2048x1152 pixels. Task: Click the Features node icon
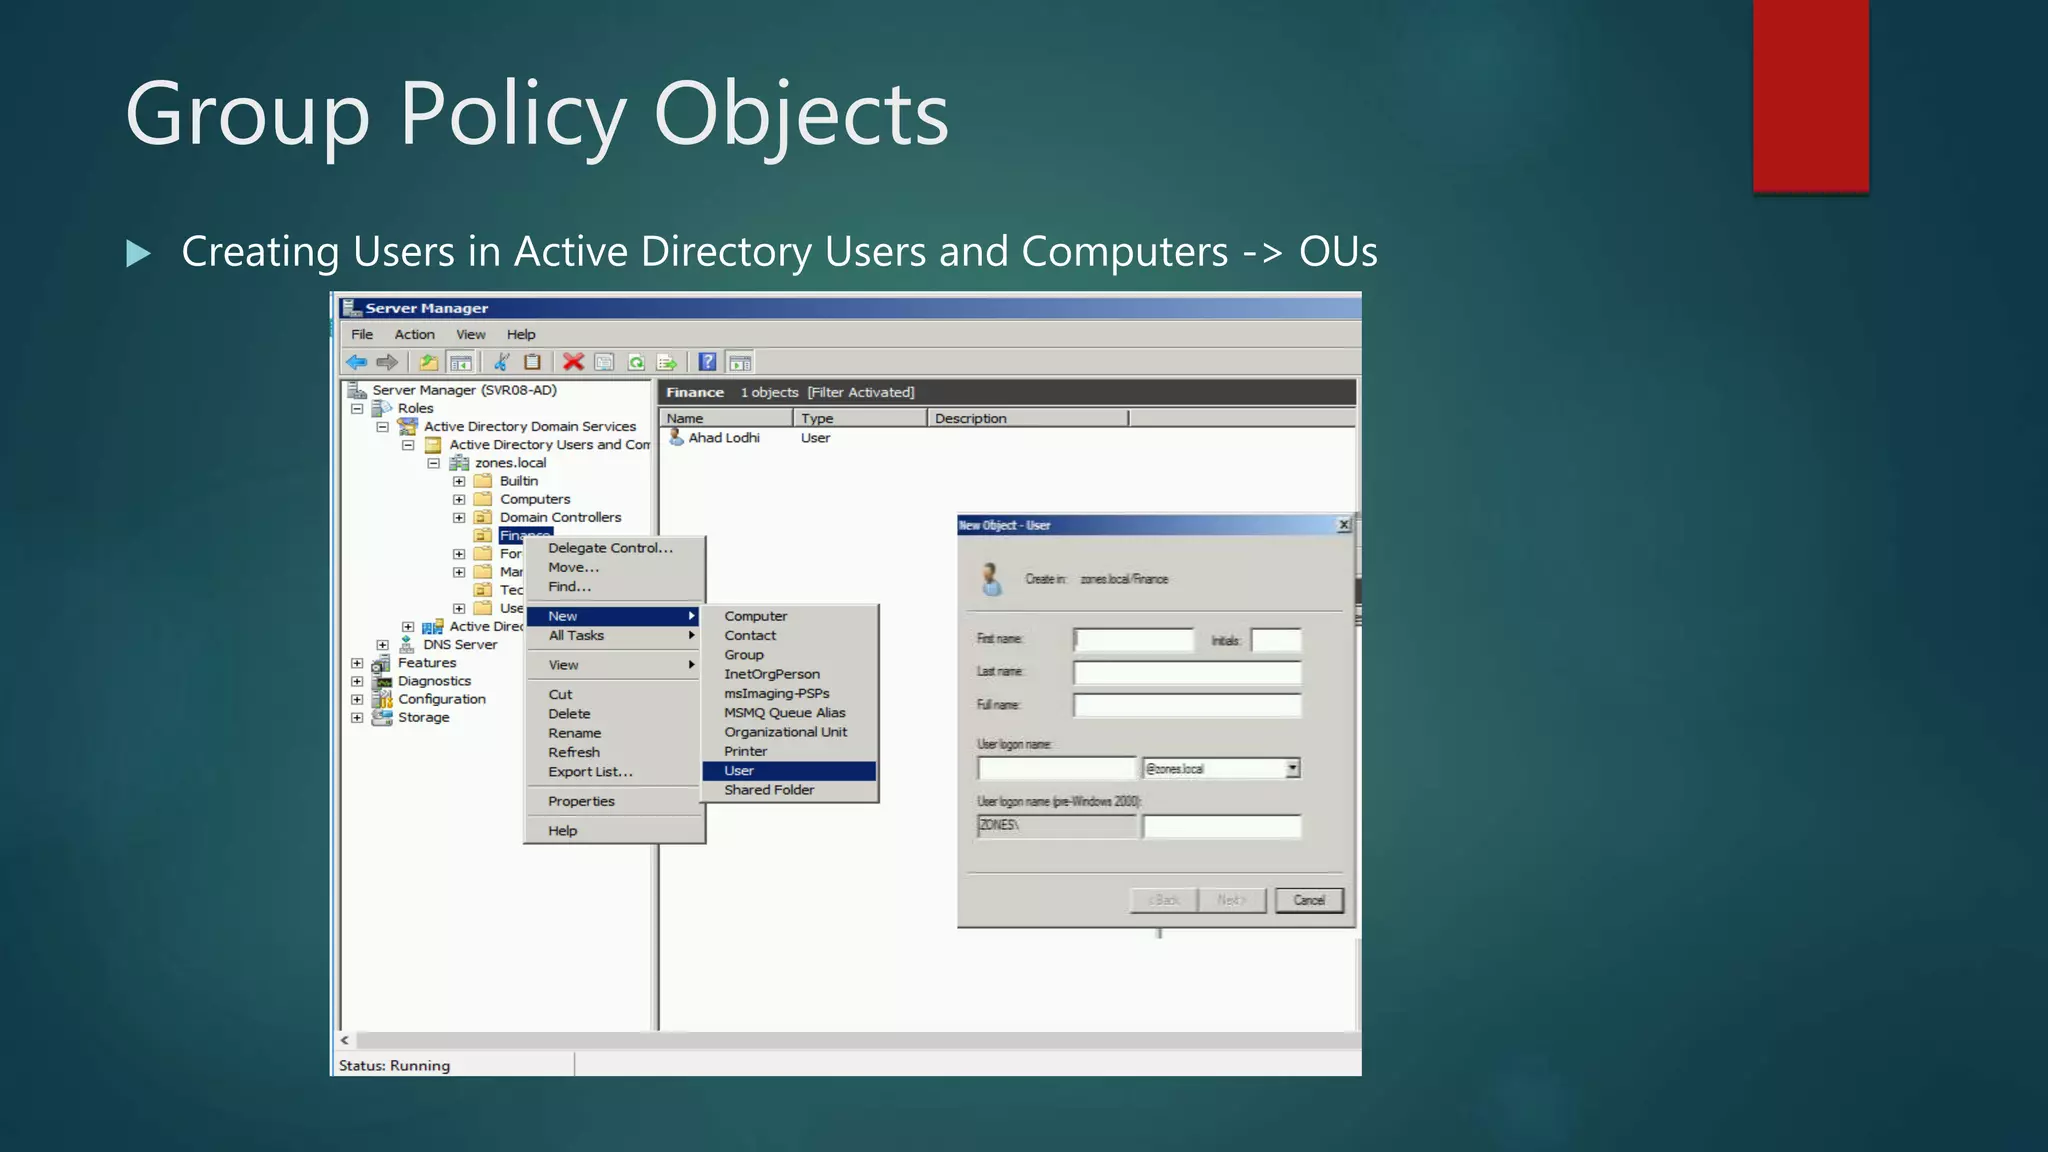[381, 663]
